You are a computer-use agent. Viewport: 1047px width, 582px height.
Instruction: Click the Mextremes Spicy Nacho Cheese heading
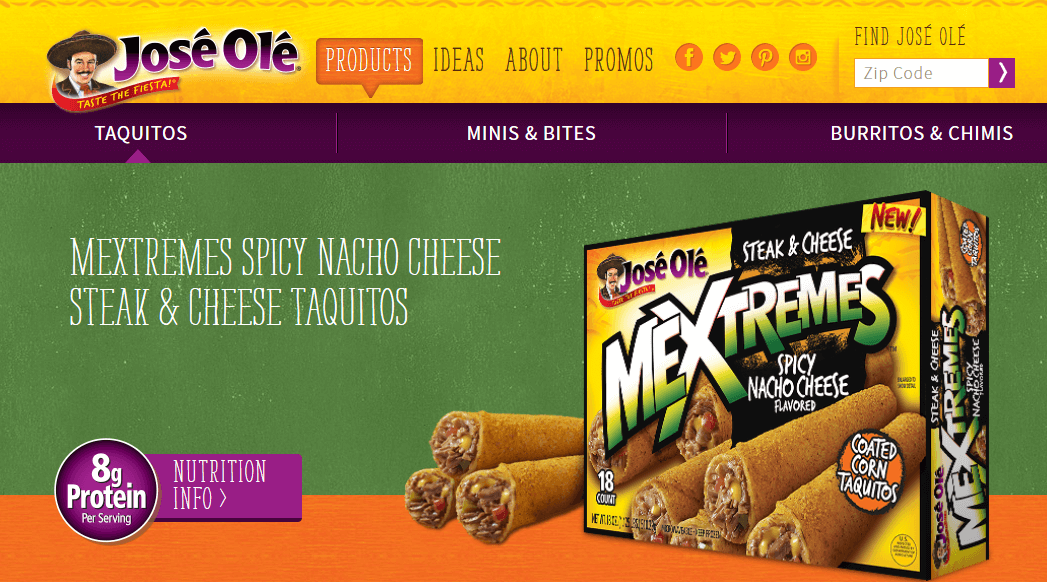(x=285, y=282)
